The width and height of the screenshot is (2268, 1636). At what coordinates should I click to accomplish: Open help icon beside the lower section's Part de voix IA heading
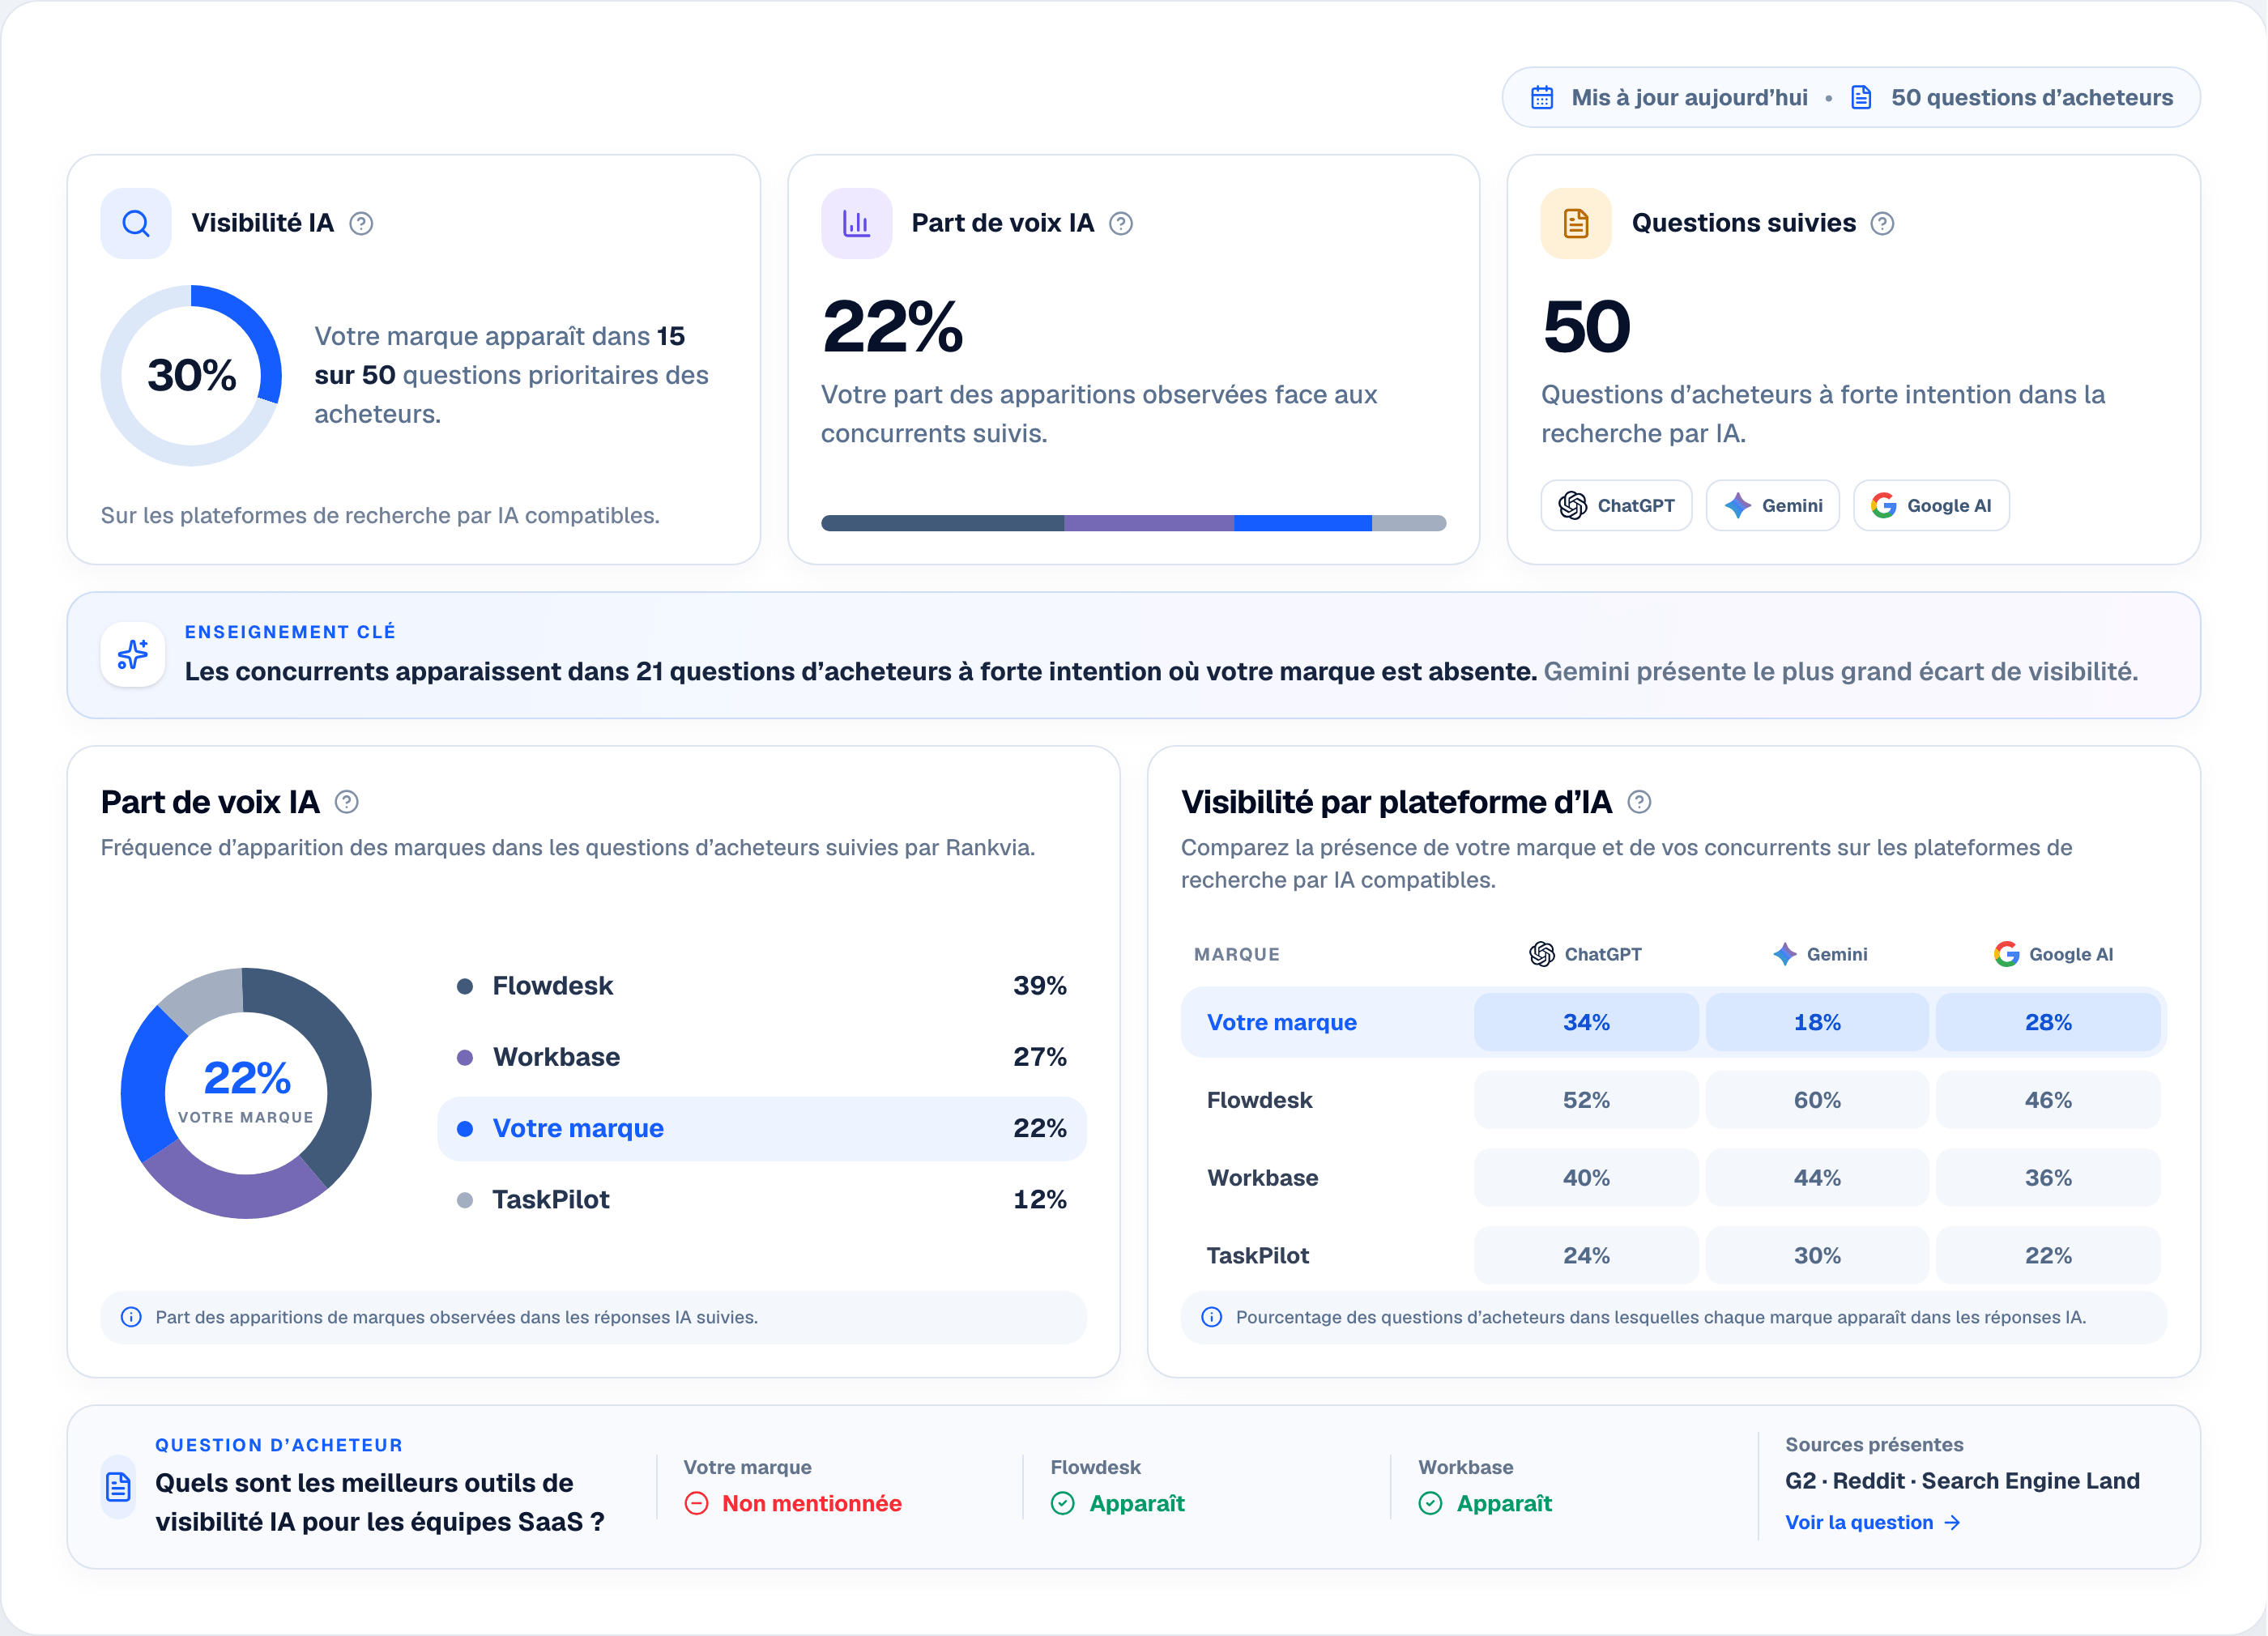tap(346, 802)
